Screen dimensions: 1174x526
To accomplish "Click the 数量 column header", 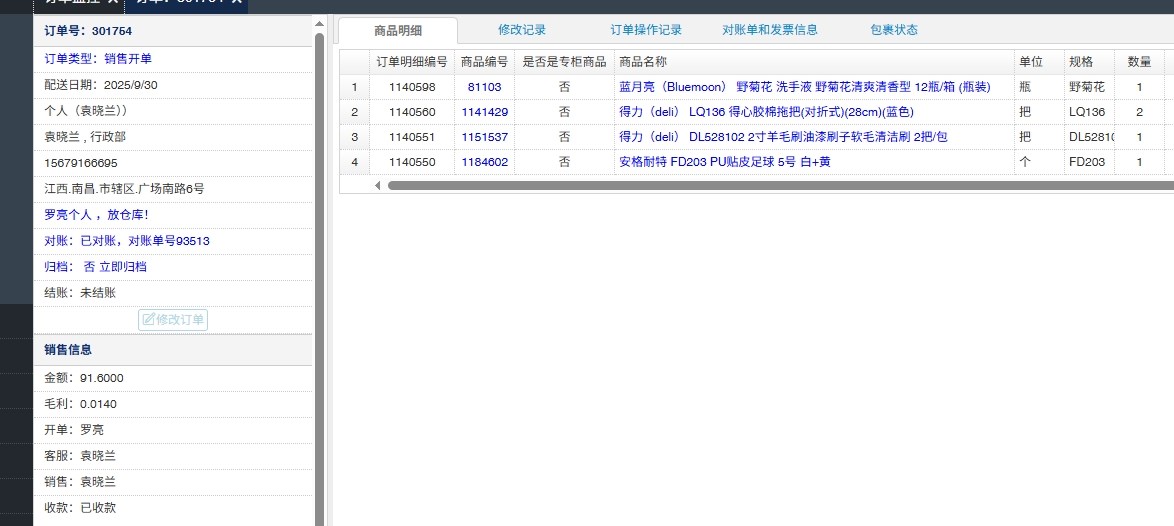I will (1139, 62).
